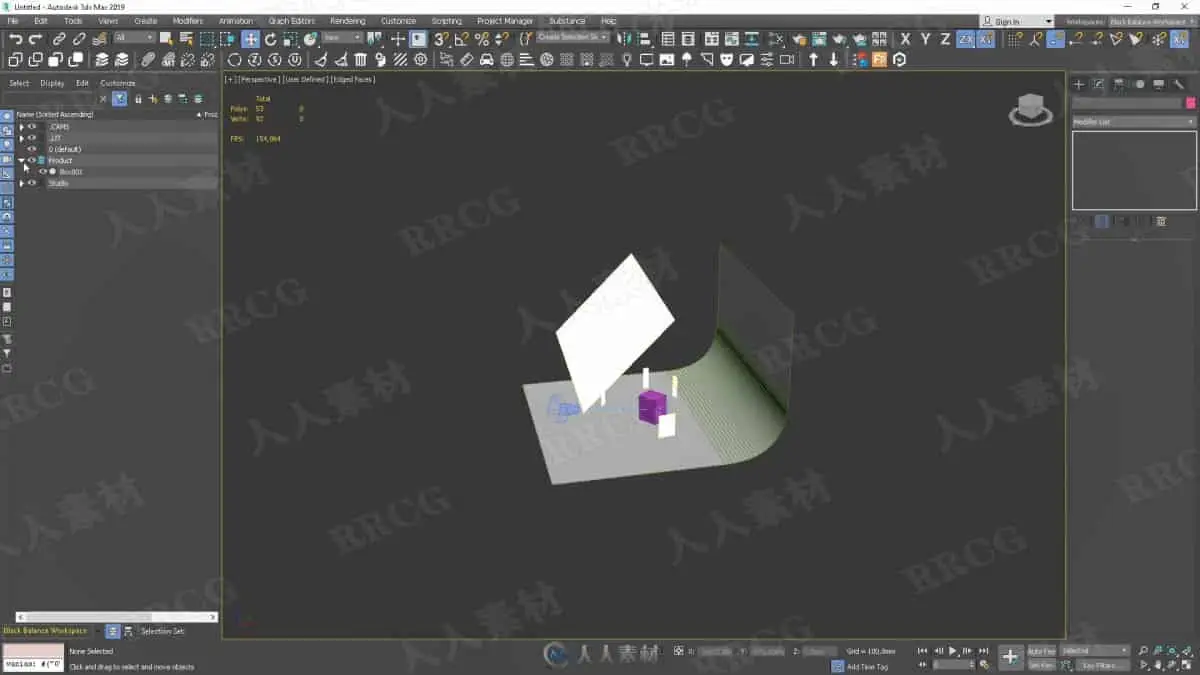Image resolution: width=1200 pixels, height=675 pixels.
Task: Expand the .LIT layer
Action: point(22,138)
